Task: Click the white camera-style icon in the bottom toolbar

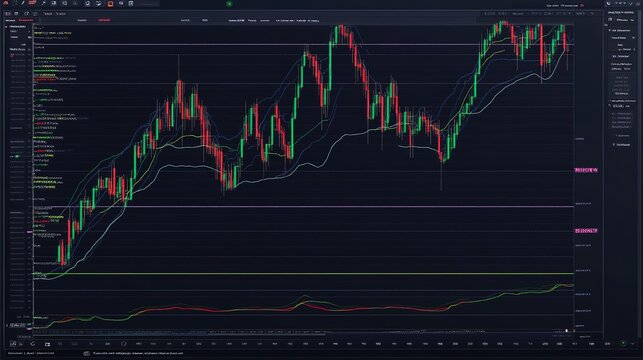Action: (48, 344)
